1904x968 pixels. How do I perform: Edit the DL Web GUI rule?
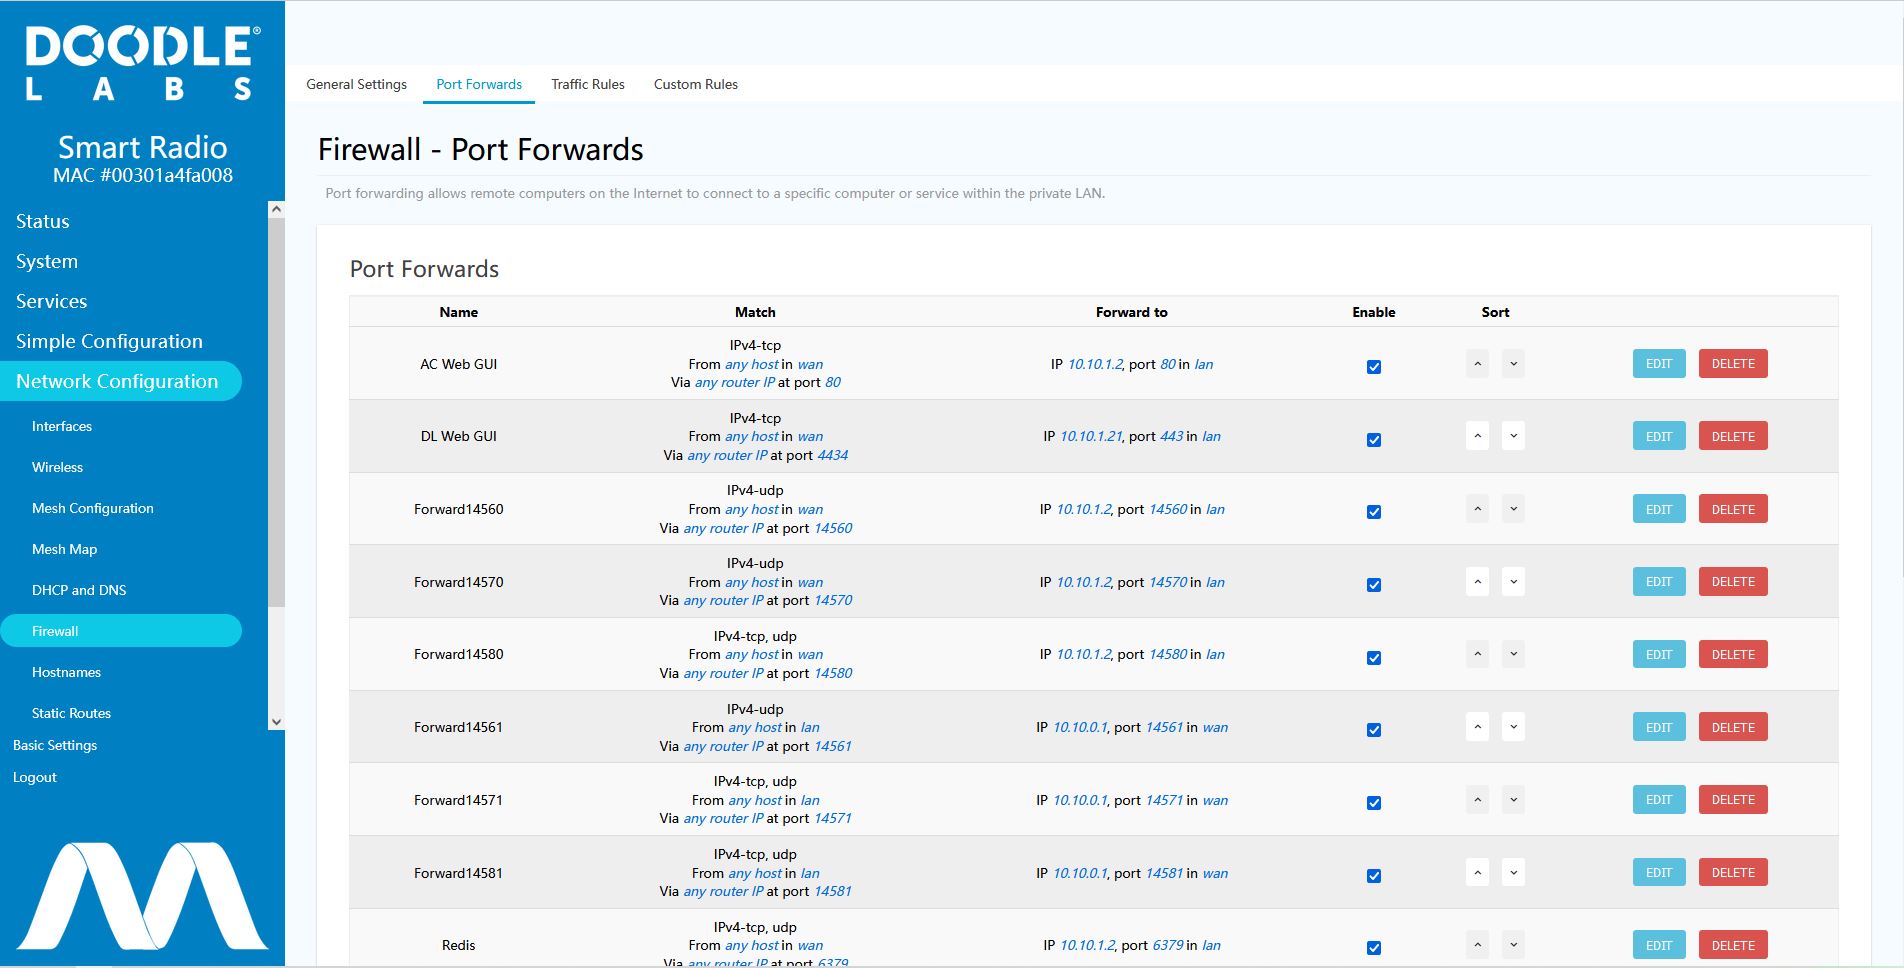(1658, 436)
